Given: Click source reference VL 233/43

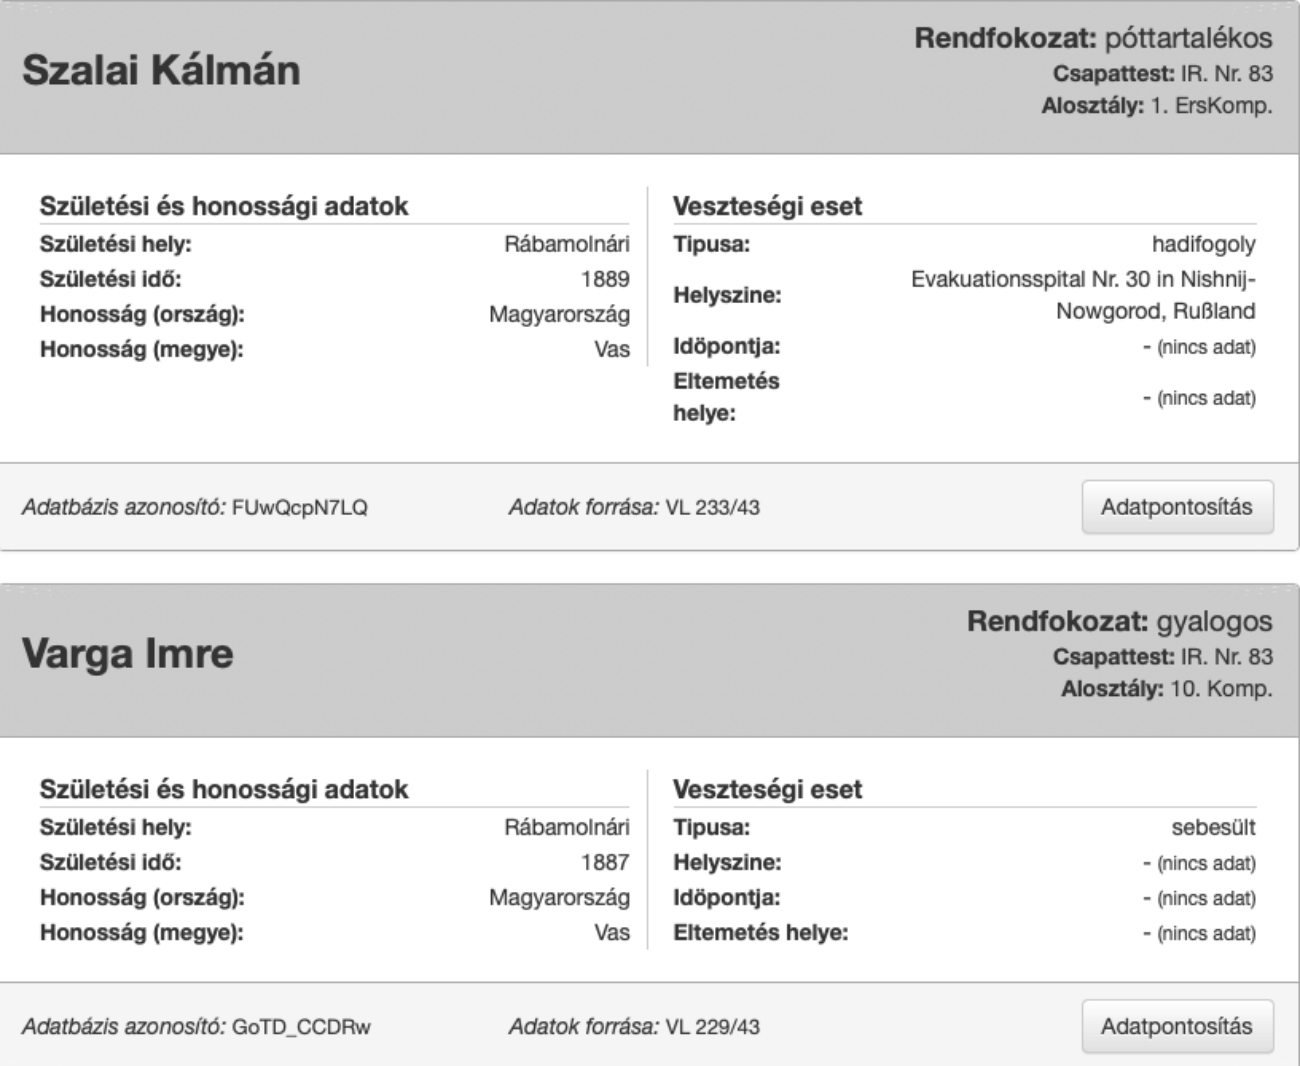Looking at the screenshot, I should click(712, 507).
